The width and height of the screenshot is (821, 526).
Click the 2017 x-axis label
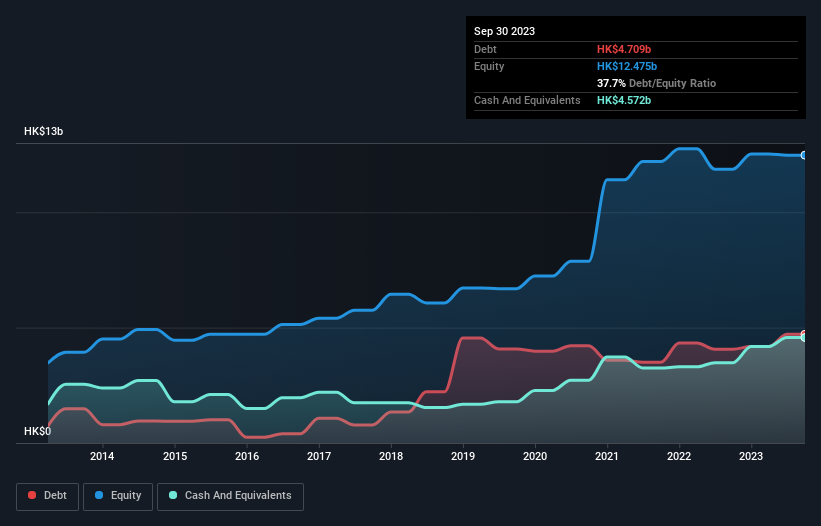pyautogui.click(x=319, y=456)
